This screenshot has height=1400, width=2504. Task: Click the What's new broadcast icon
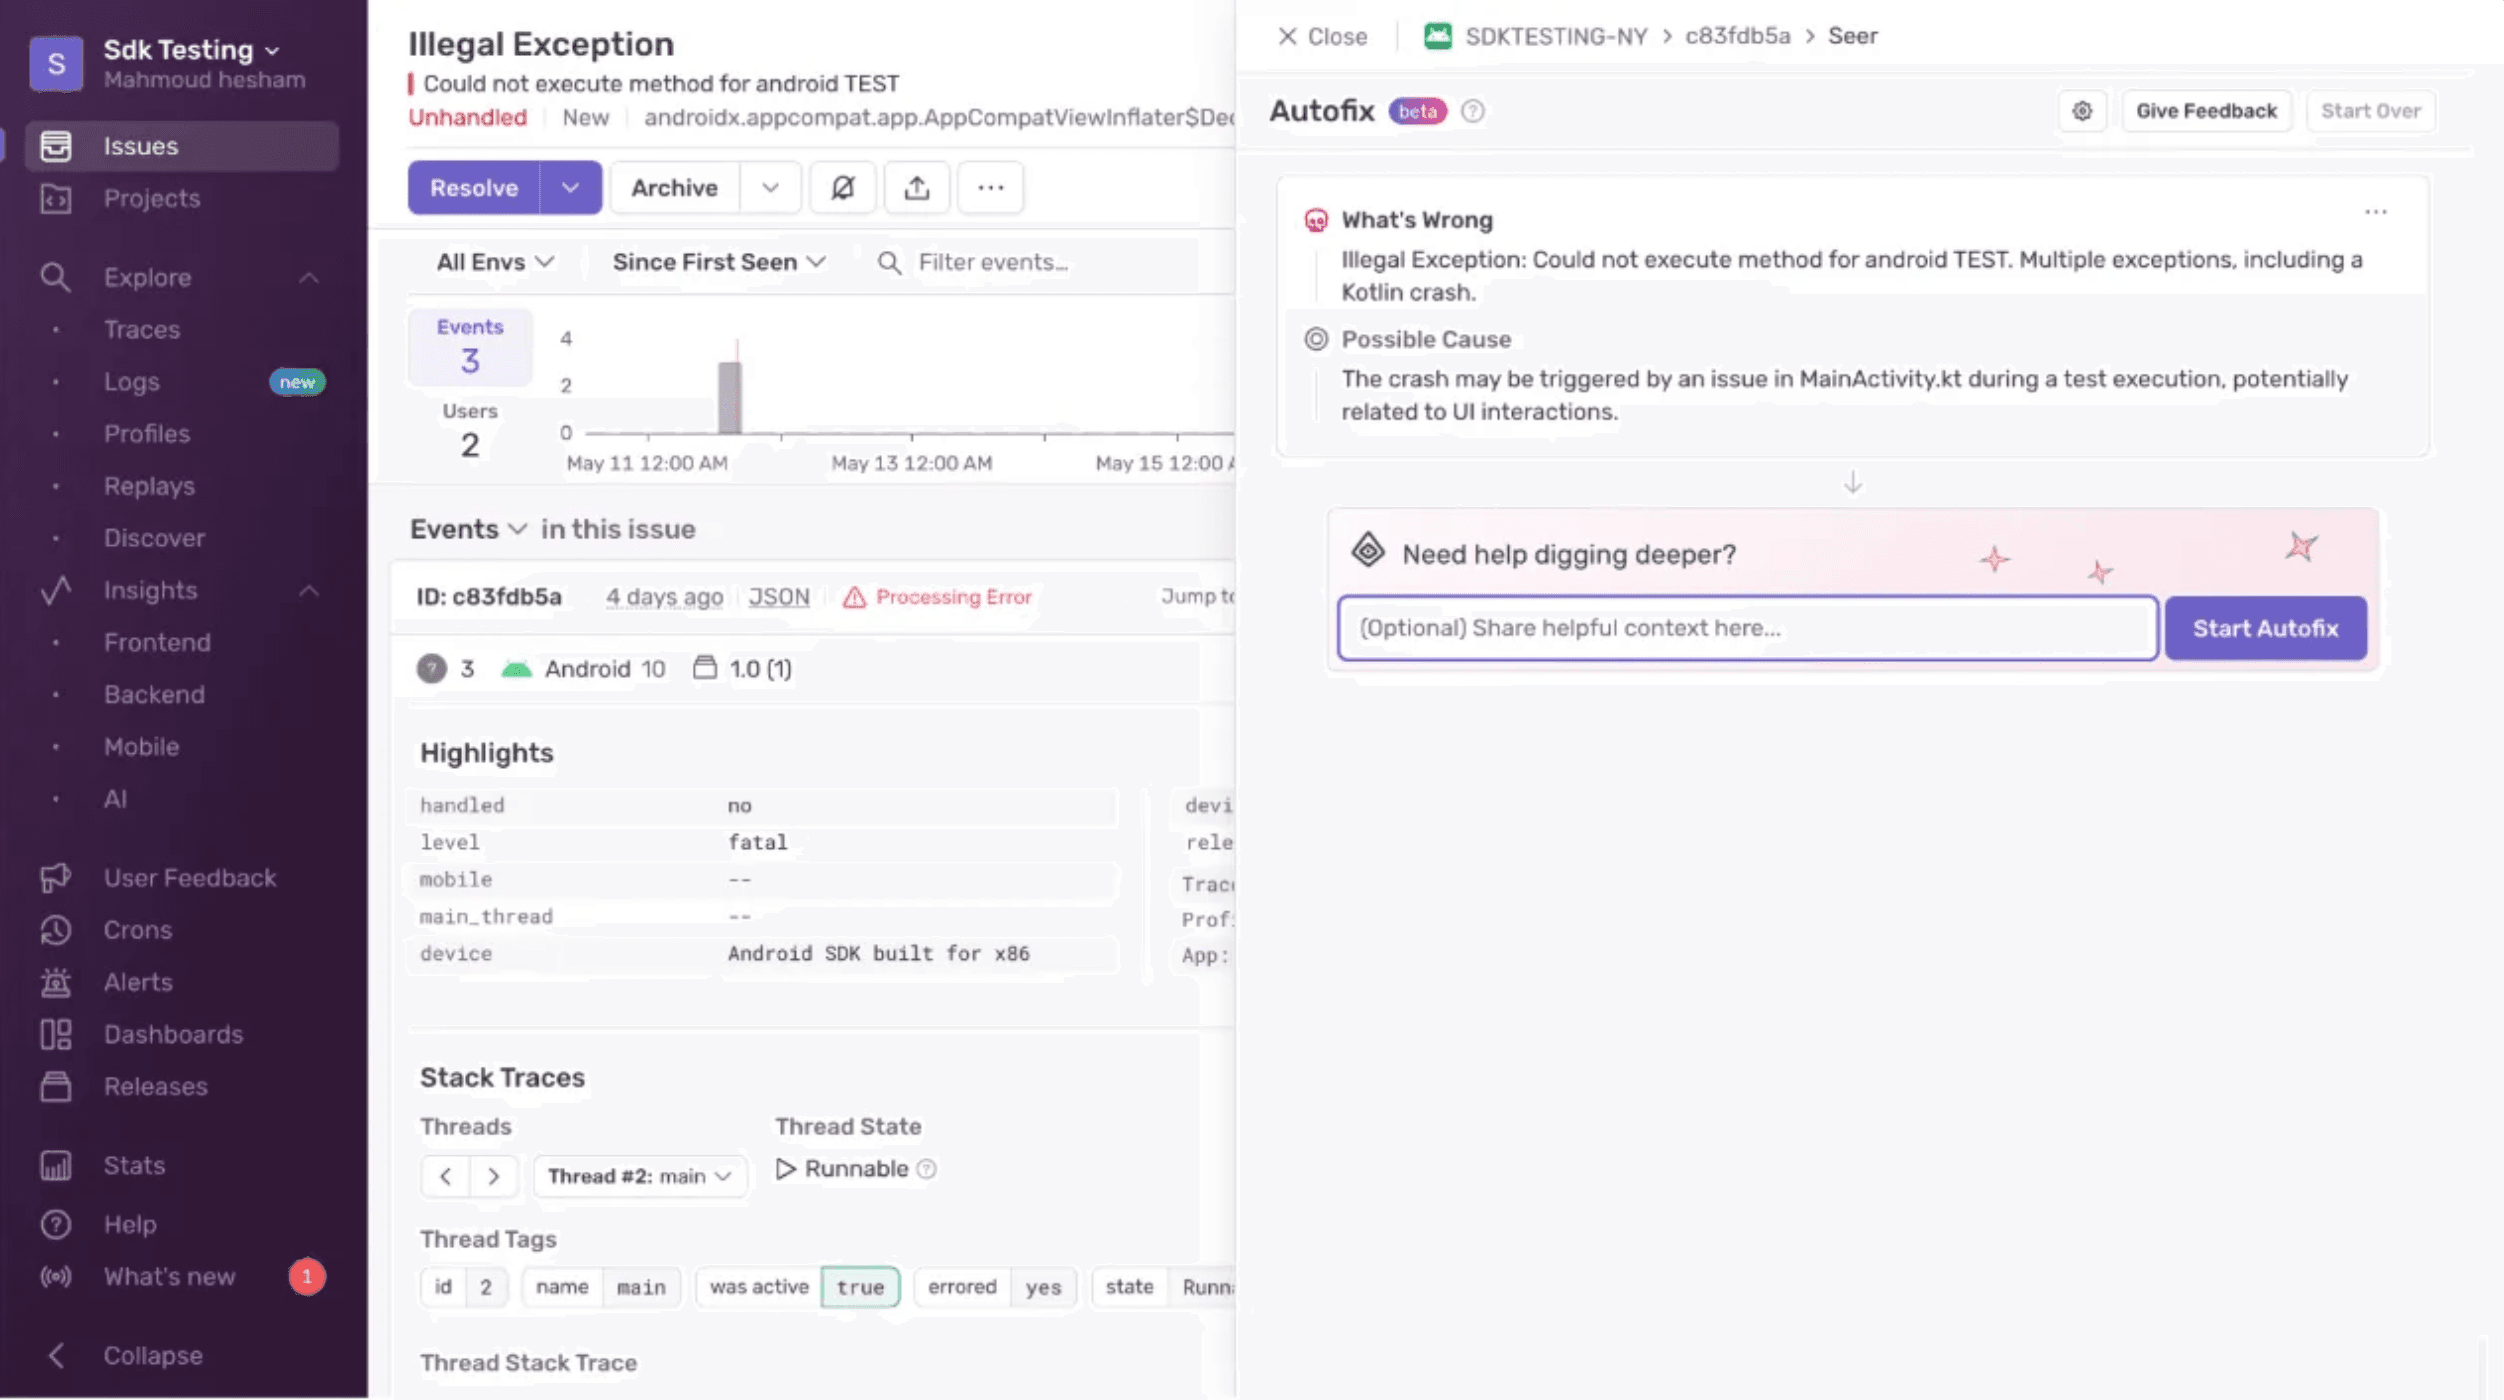click(55, 1276)
